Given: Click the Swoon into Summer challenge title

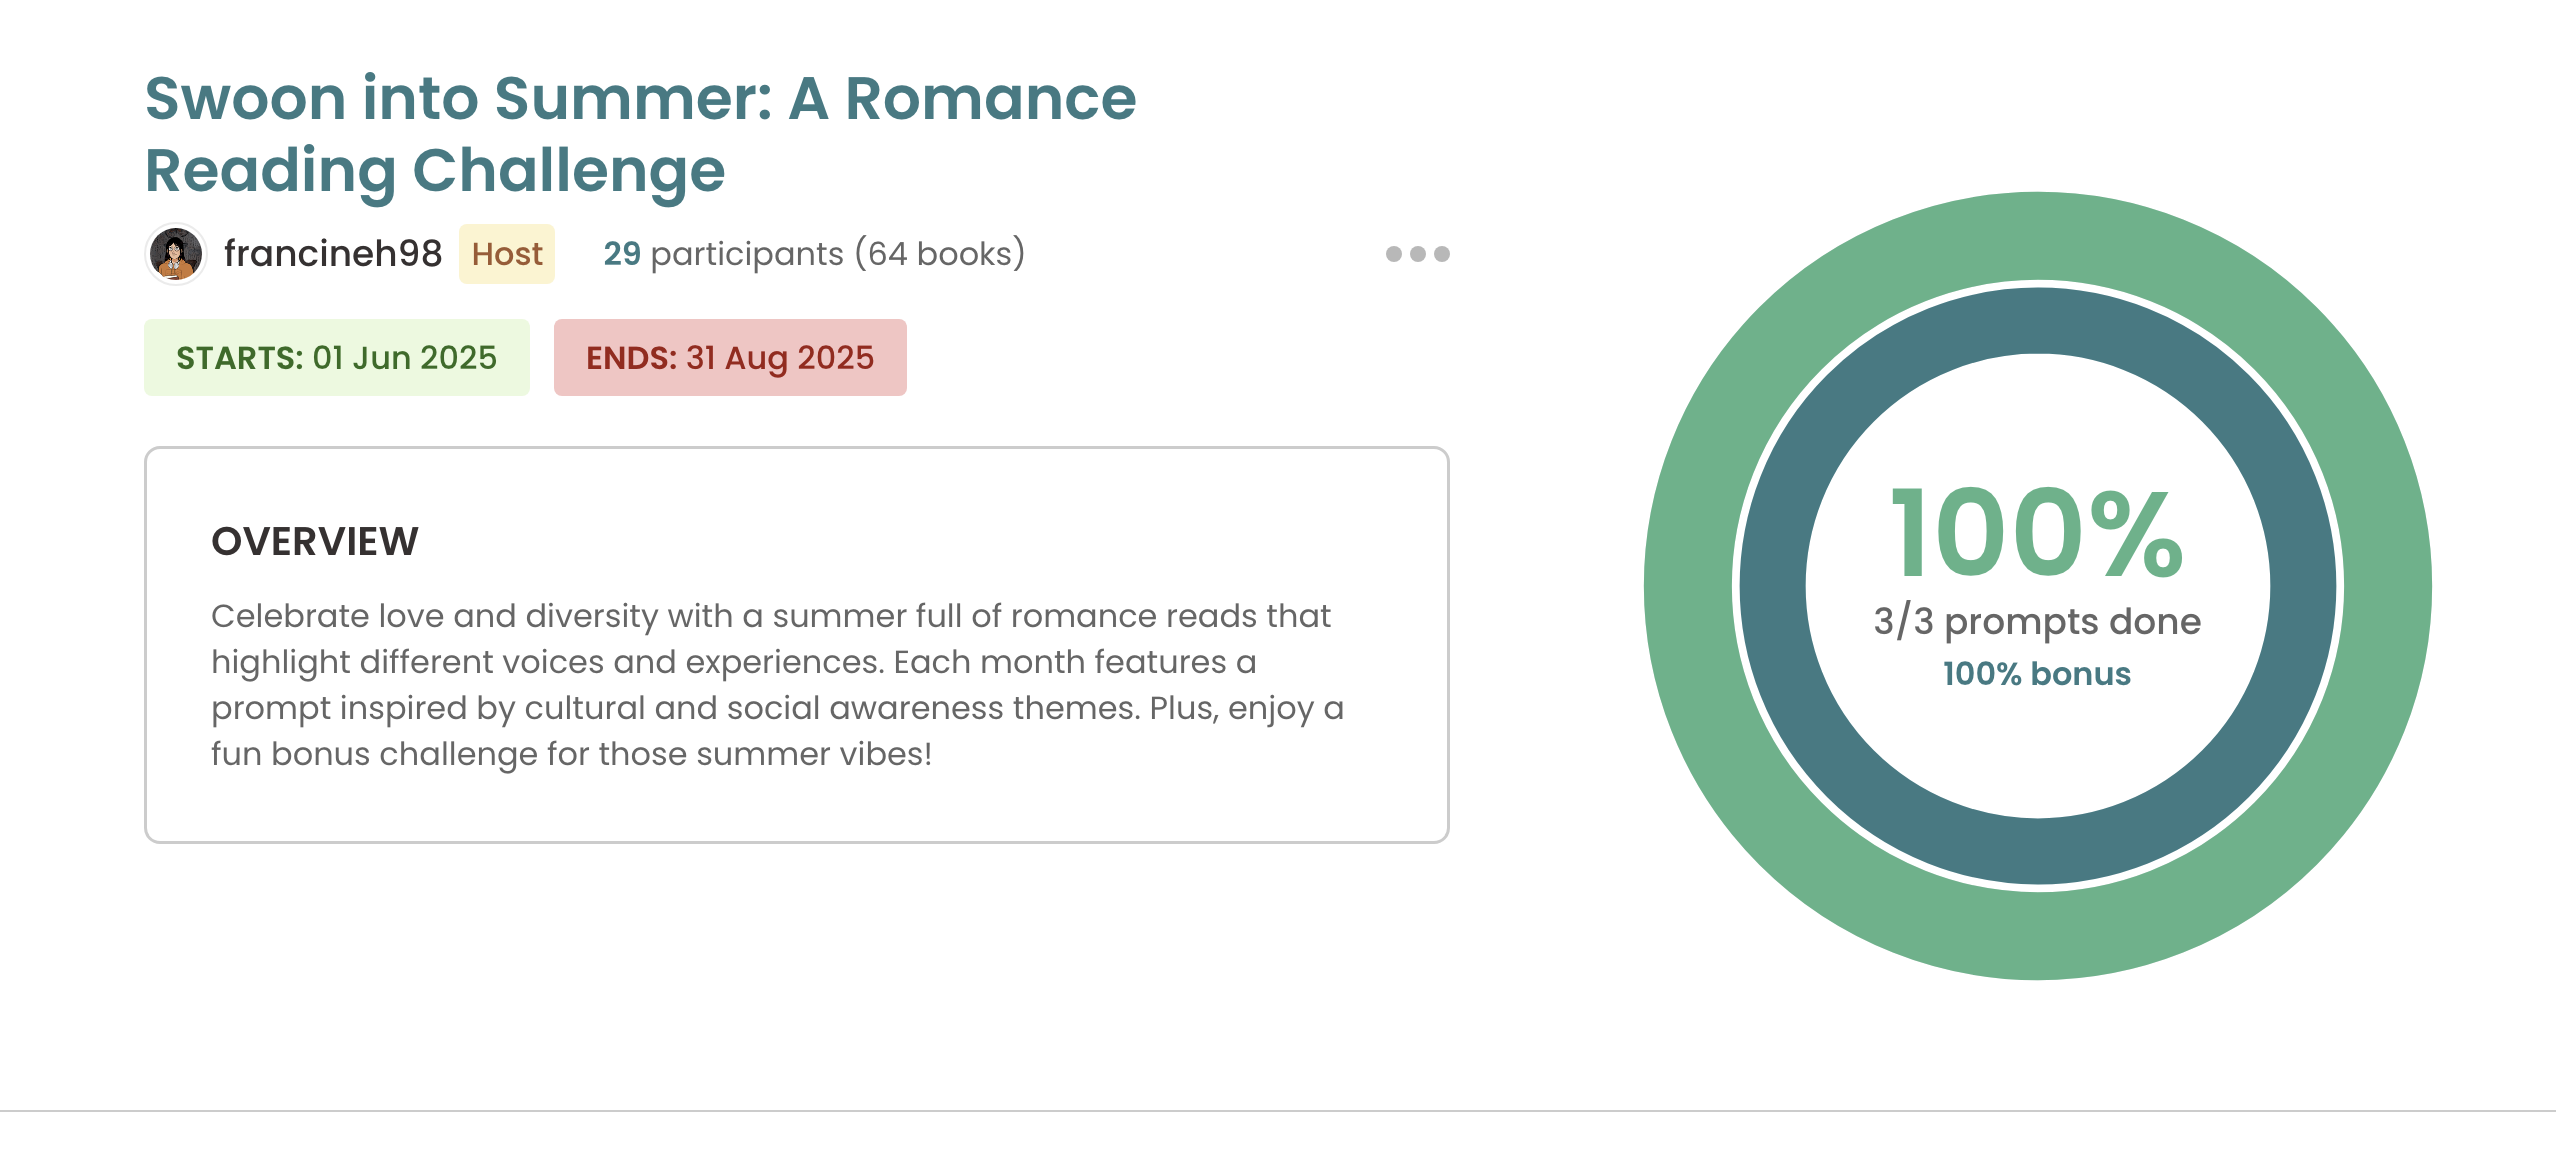Looking at the screenshot, I should pos(640,99).
